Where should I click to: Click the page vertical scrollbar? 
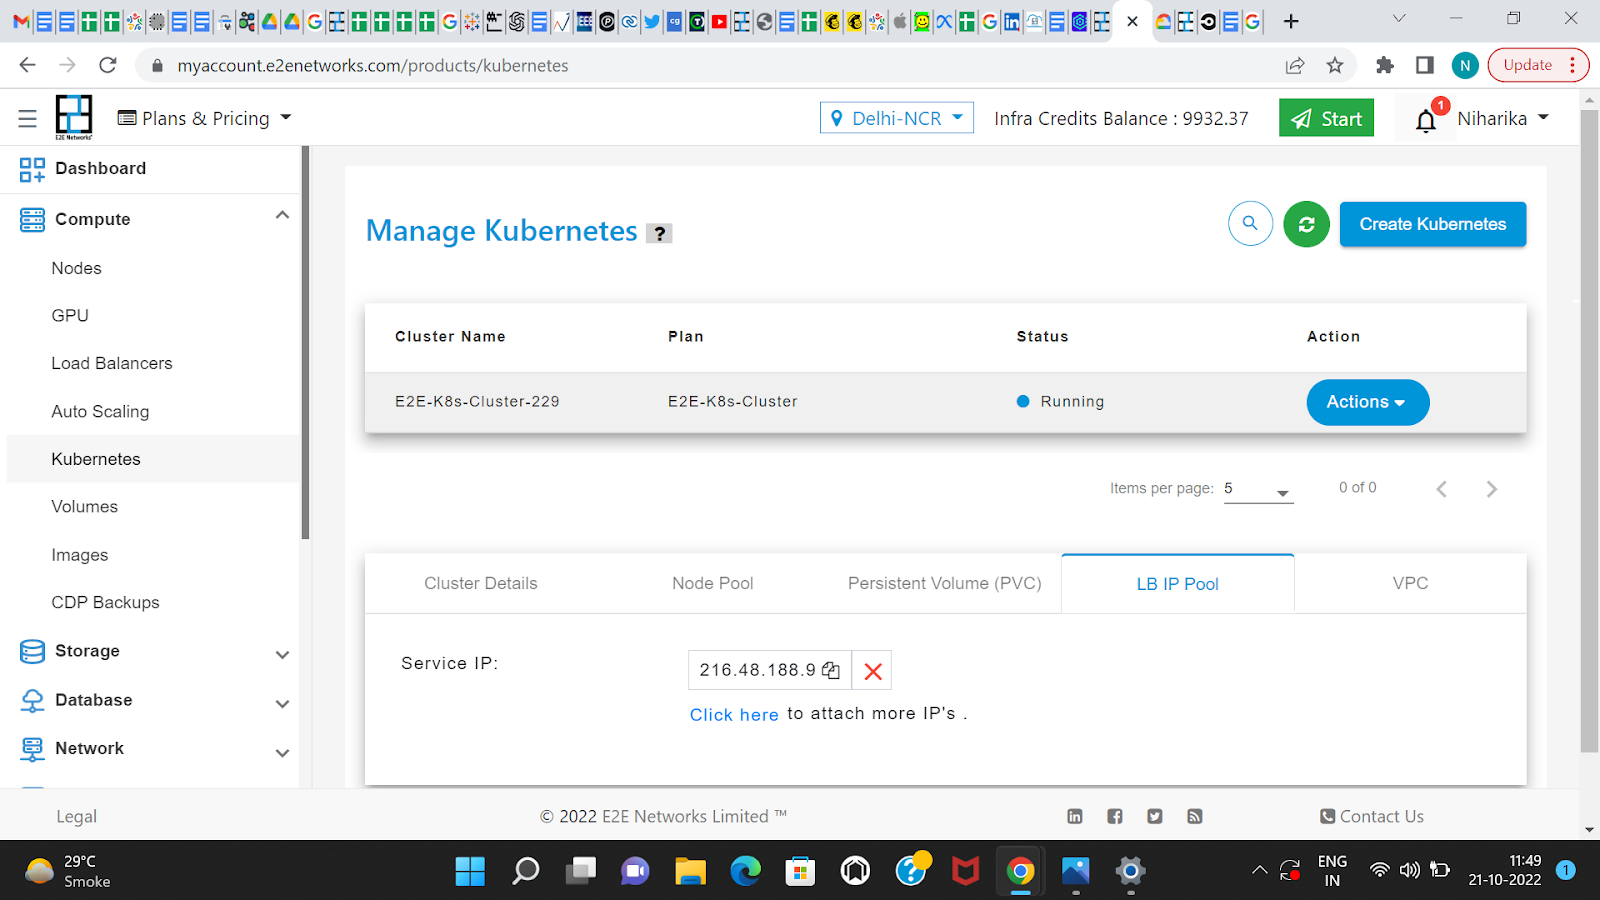coord(1589,430)
